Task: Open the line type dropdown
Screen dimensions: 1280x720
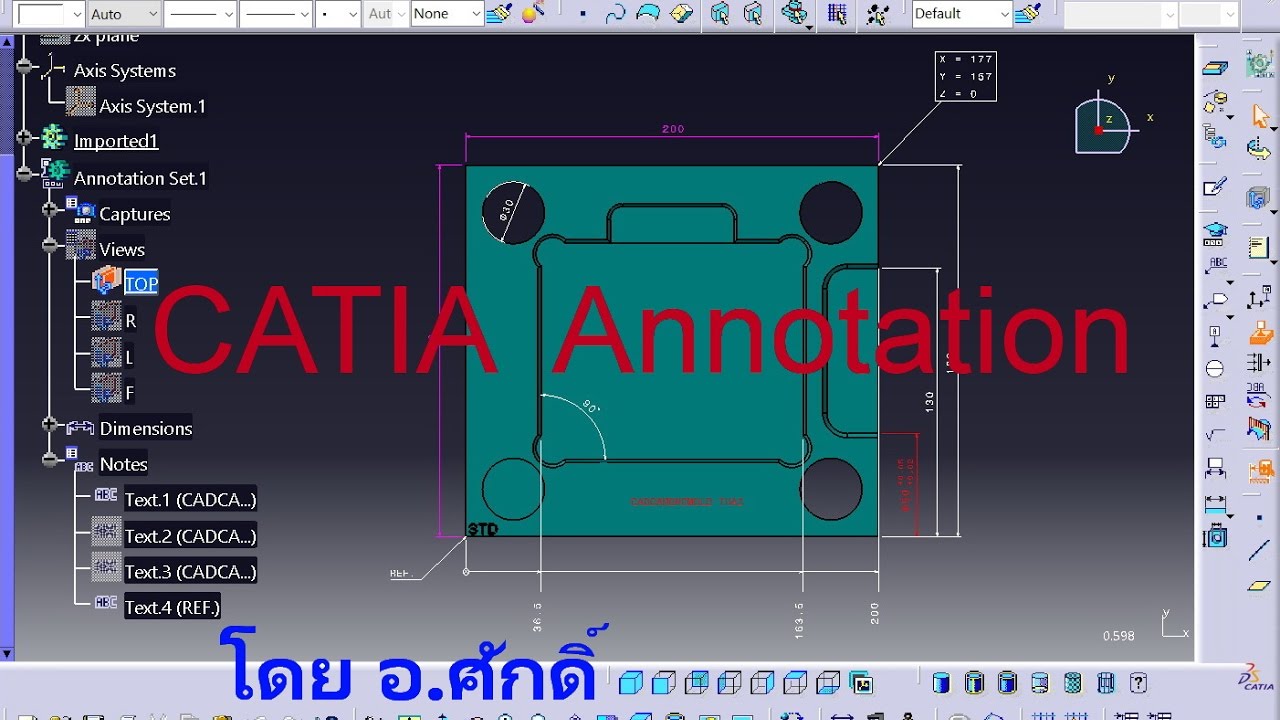Action: 277,14
